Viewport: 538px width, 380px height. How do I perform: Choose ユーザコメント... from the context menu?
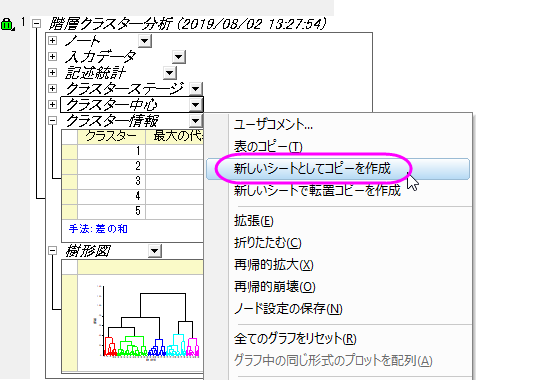click(273, 124)
